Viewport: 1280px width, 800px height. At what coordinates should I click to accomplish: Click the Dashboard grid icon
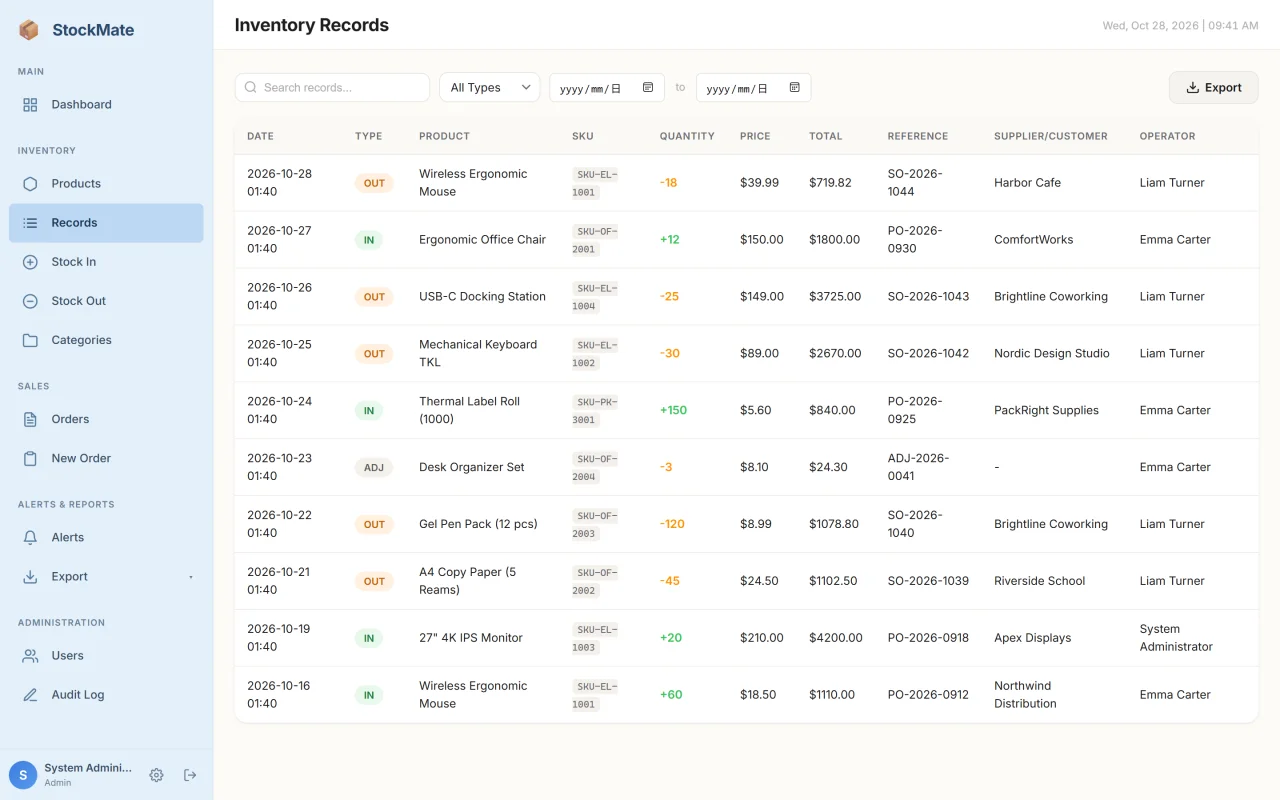click(30, 105)
